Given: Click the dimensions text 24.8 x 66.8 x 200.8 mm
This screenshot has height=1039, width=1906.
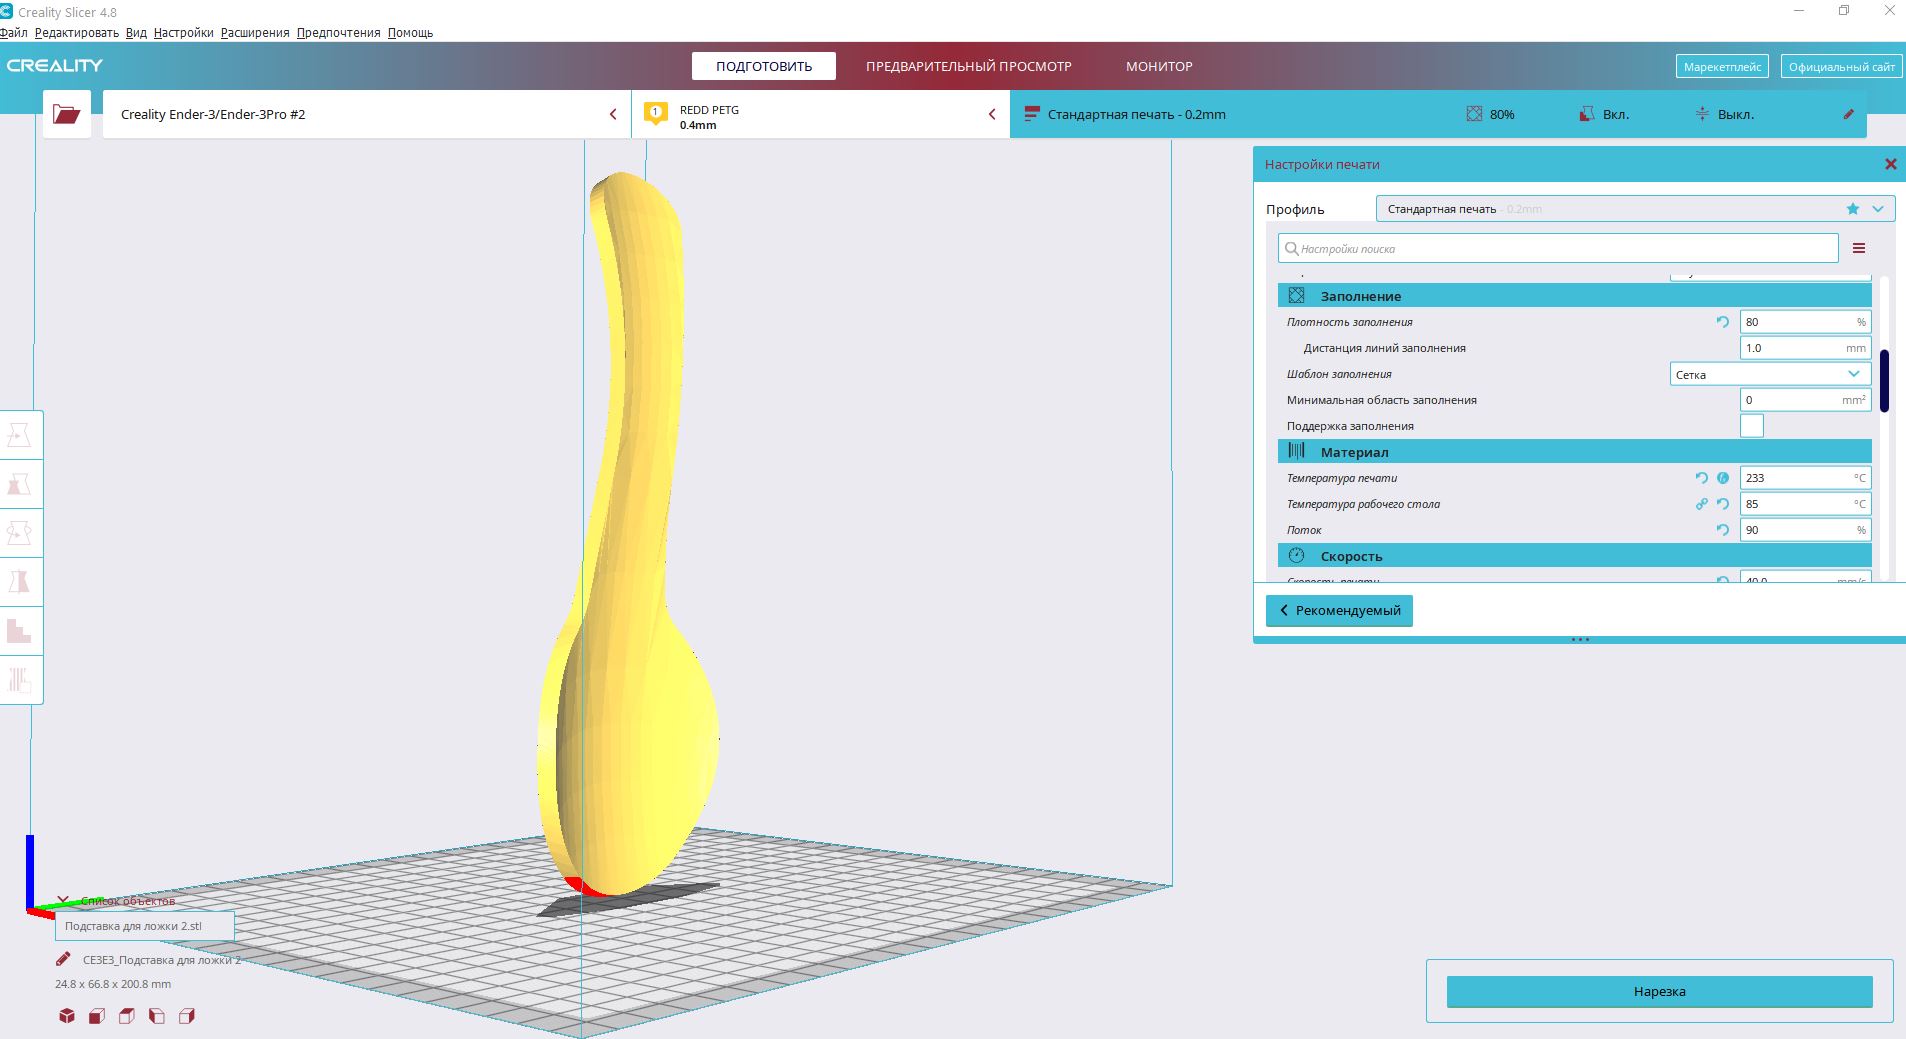Looking at the screenshot, I should coord(113,984).
